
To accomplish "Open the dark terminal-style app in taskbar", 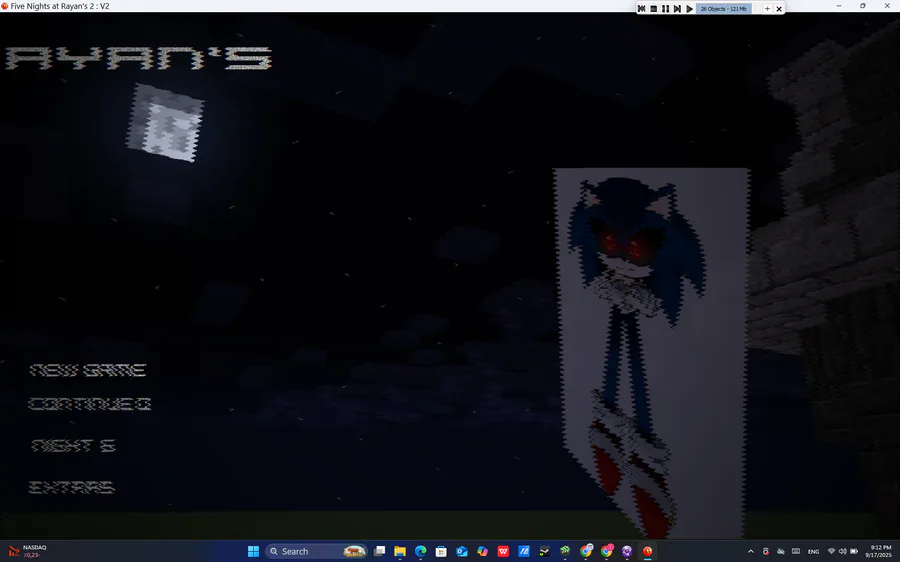I will (x=544, y=551).
